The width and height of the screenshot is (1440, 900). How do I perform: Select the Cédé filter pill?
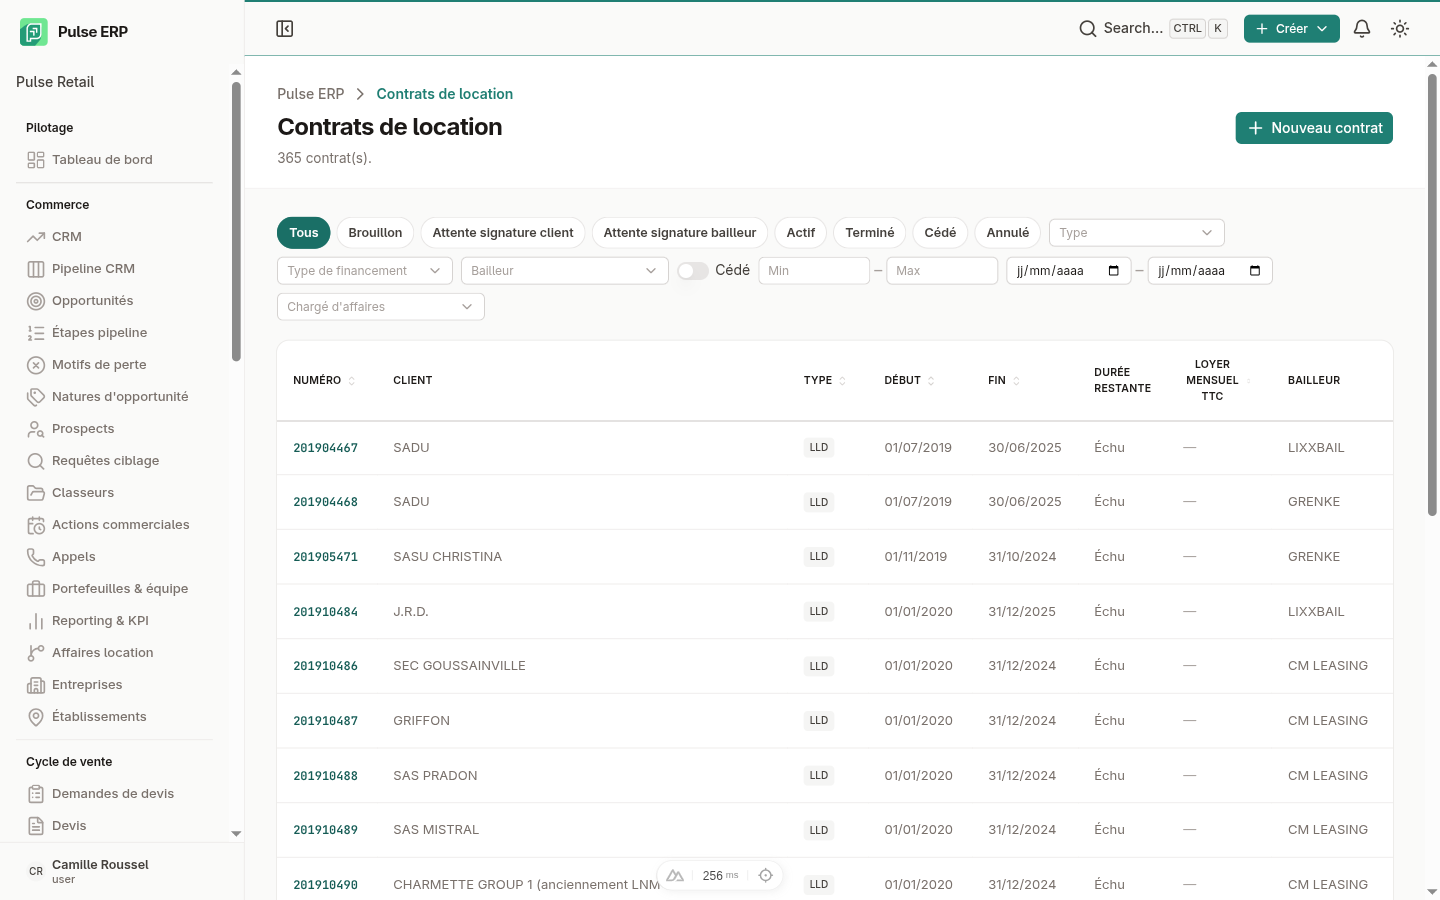(940, 233)
